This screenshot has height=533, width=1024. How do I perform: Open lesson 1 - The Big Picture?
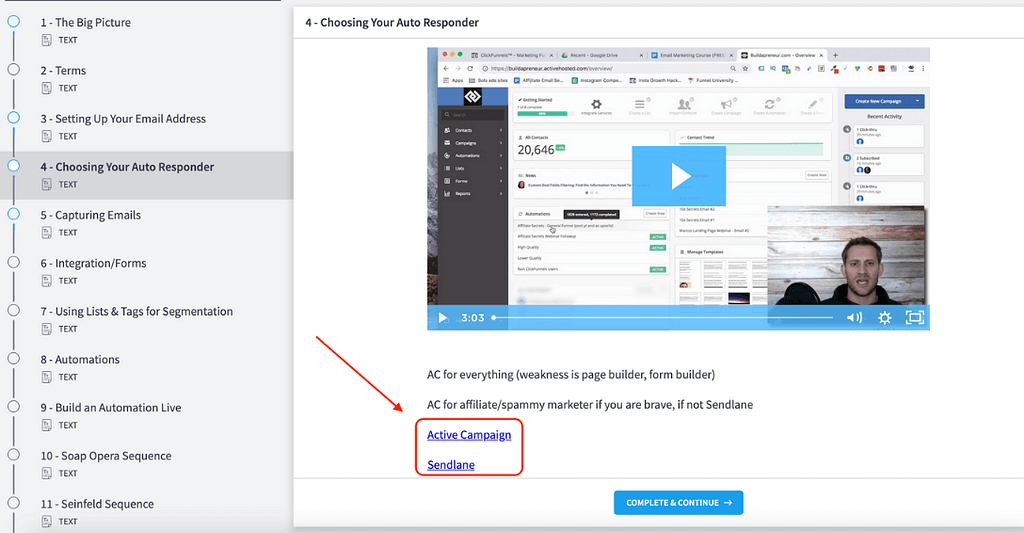(x=86, y=23)
